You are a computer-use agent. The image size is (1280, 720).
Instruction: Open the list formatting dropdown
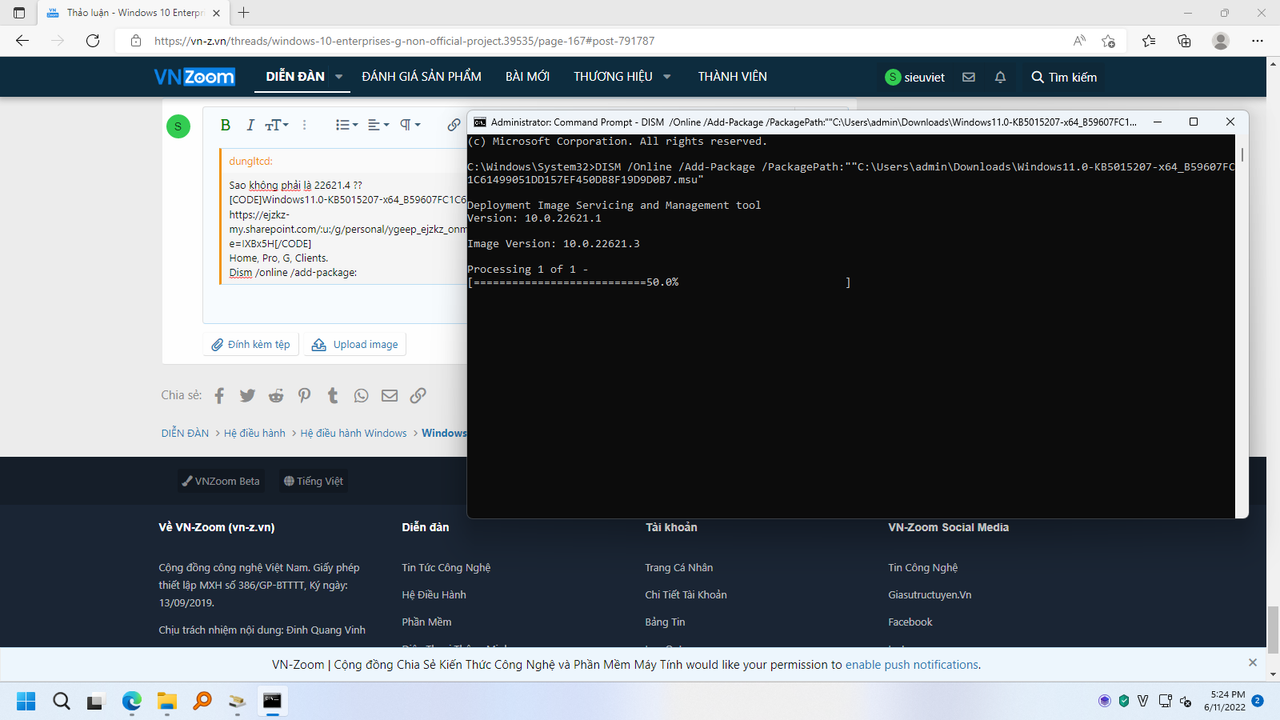[x=346, y=125]
